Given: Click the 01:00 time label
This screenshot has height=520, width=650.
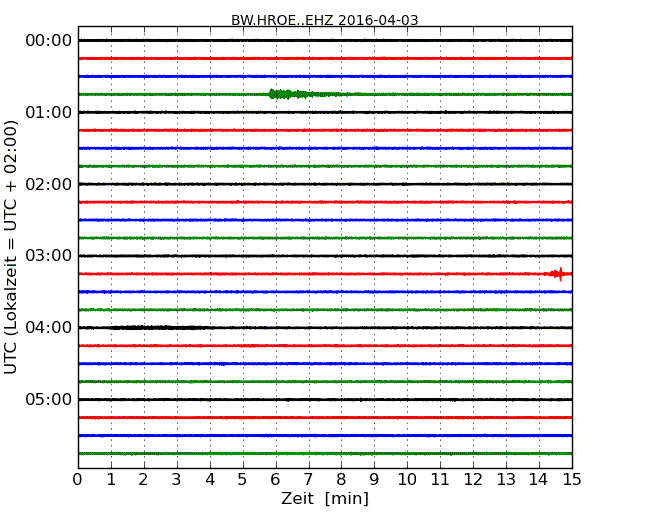Looking at the screenshot, I should 49,112.
